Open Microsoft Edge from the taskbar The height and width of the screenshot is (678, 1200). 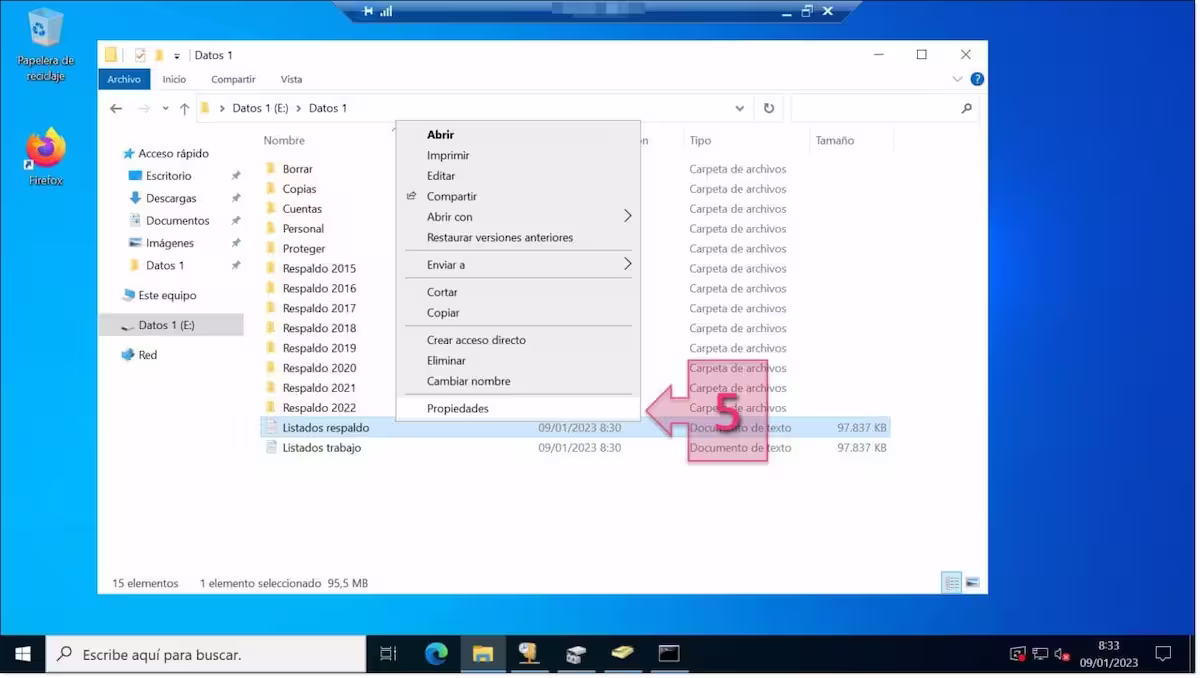436,654
